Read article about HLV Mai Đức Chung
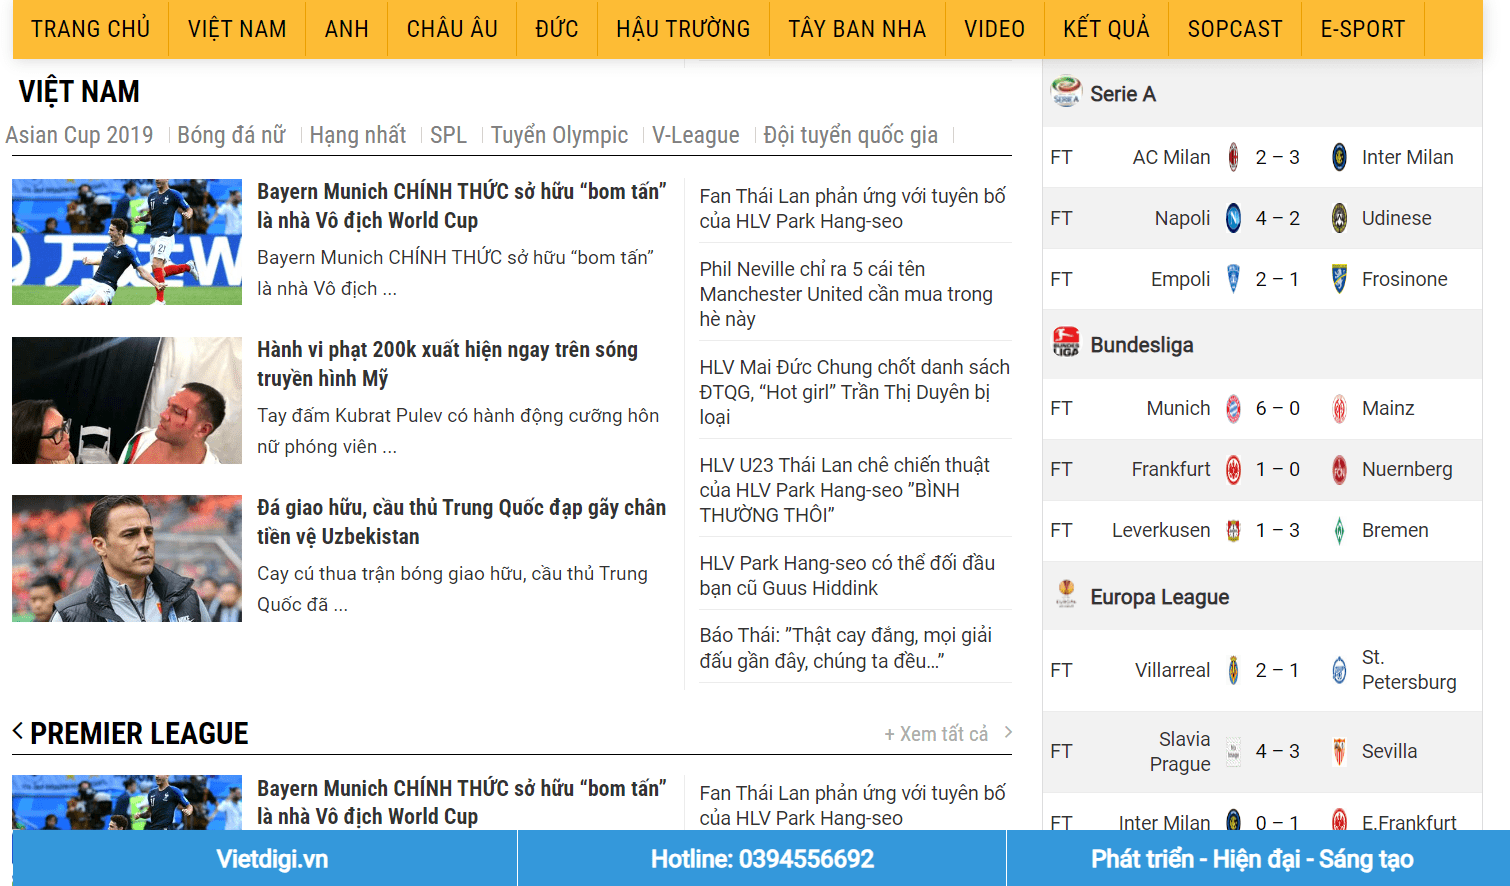Image resolution: width=1510 pixels, height=886 pixels. 854,391
